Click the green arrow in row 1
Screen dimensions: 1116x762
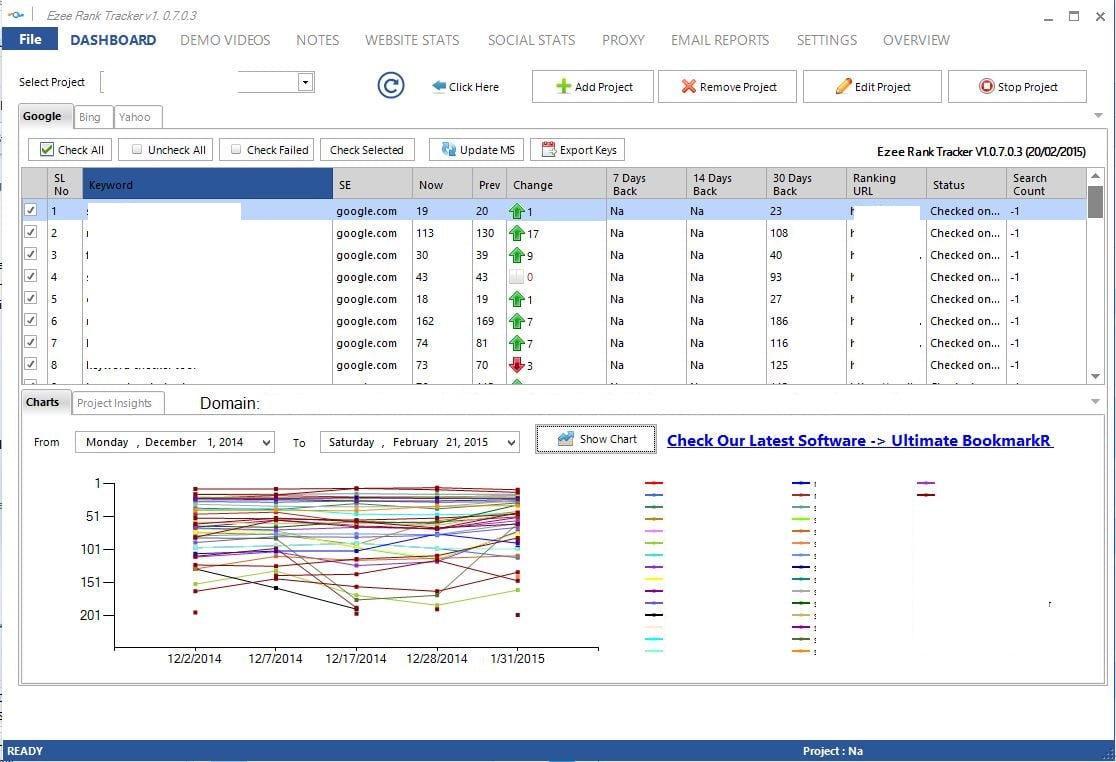pyautogui.click(x=517, y=211)
